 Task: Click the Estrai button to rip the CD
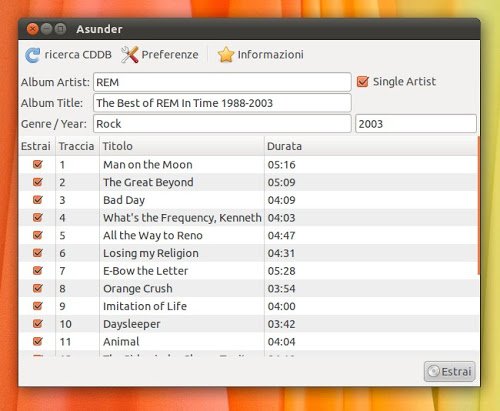[450, 371]
